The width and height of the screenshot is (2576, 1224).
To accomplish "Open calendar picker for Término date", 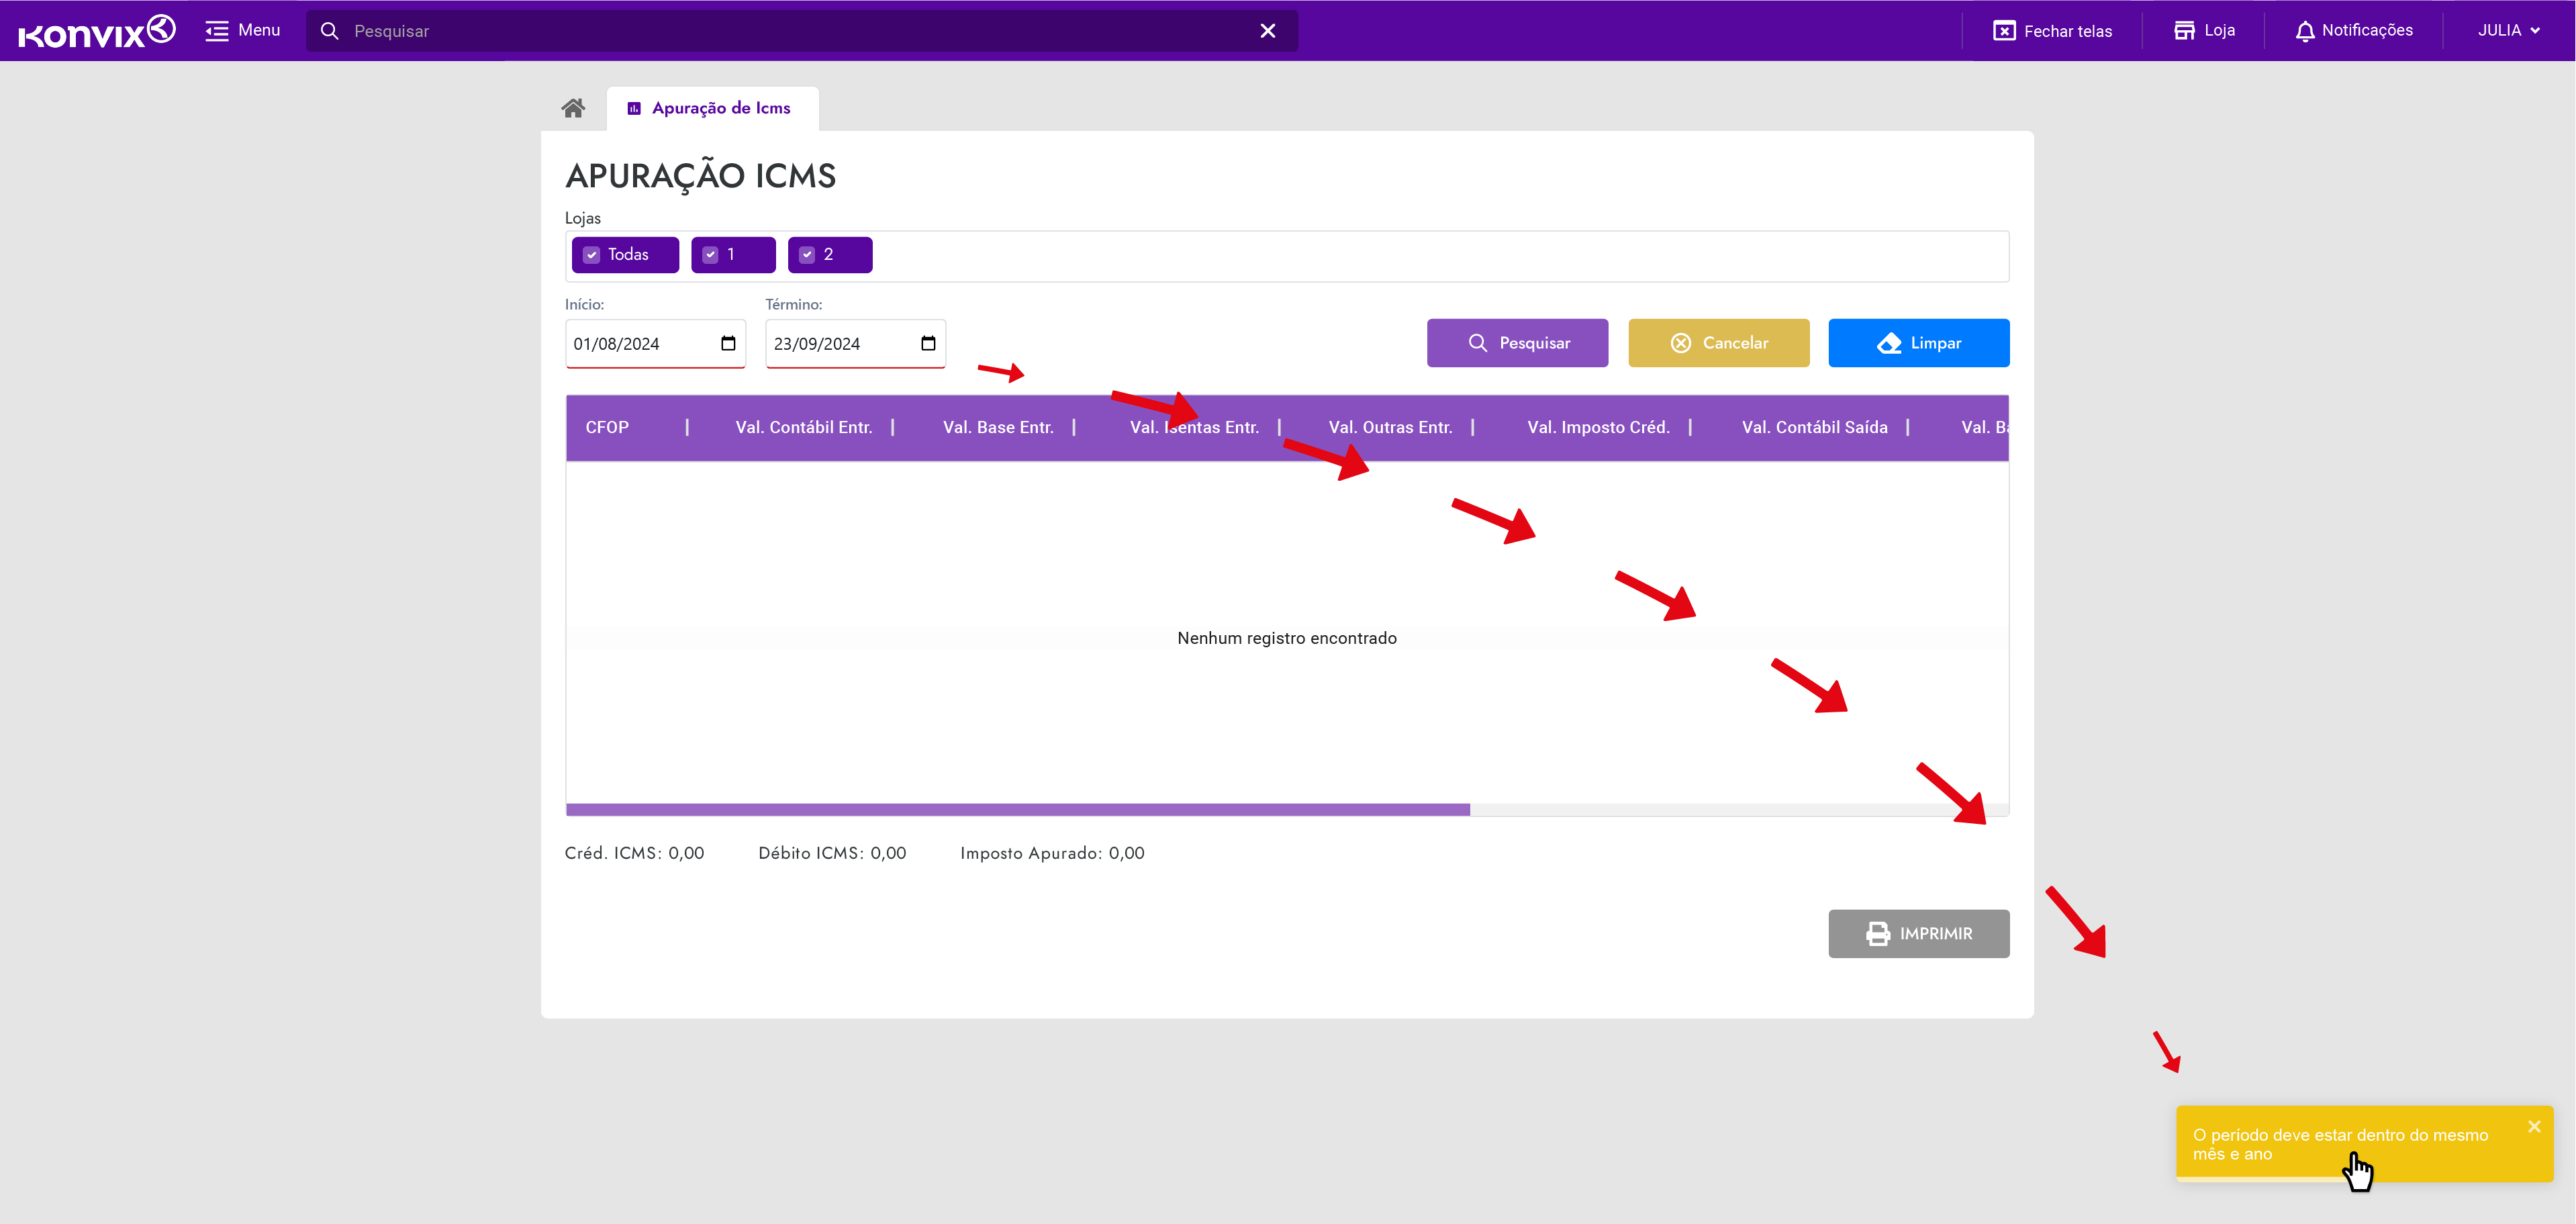I will pos(928,343).
